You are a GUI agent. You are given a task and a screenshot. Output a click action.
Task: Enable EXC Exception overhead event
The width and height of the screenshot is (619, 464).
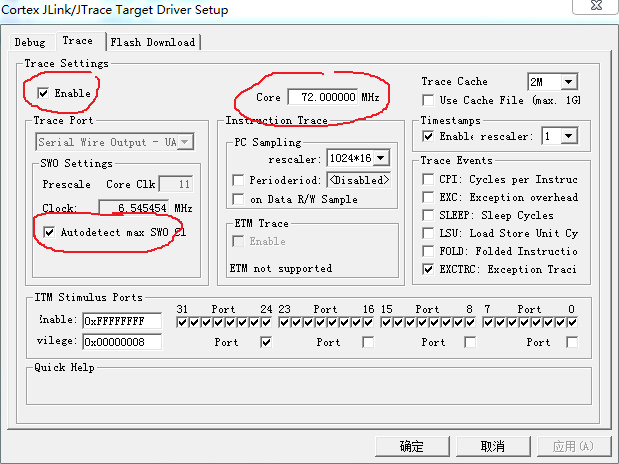(428, 197)
